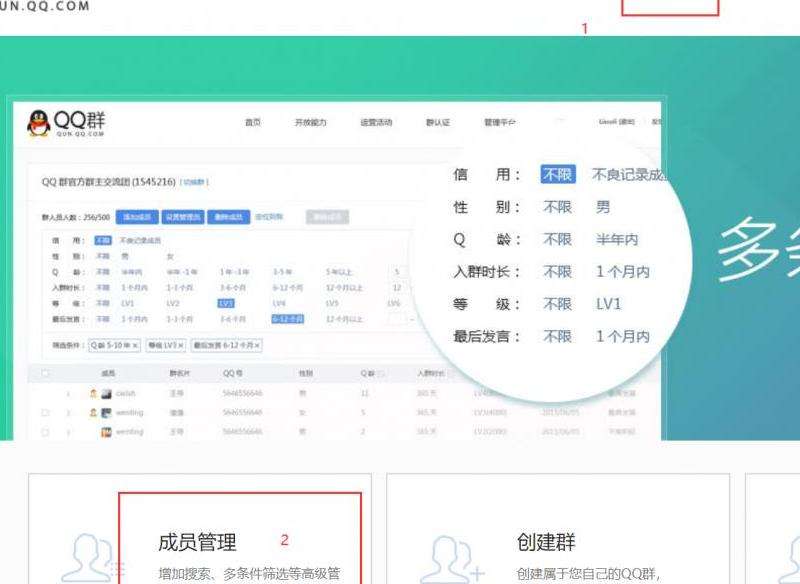The height and width of the screenshot is (584, 800).
Task: Select 不限 in the magnified 等级 row
Action: pyautogui.click(x=557, y=304)
